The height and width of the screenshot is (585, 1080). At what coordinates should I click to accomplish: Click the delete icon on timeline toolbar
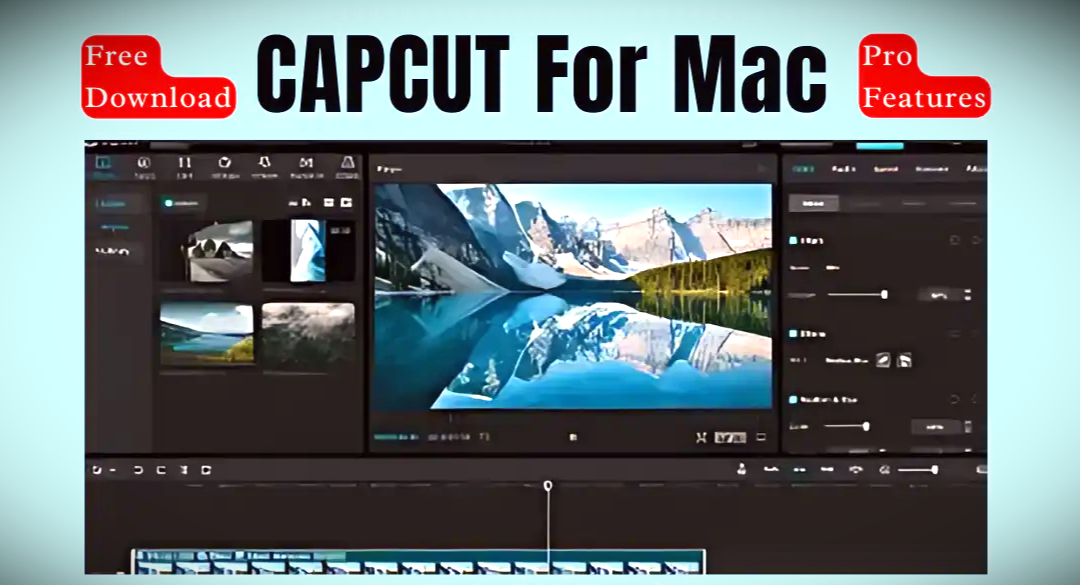(206, 470)
